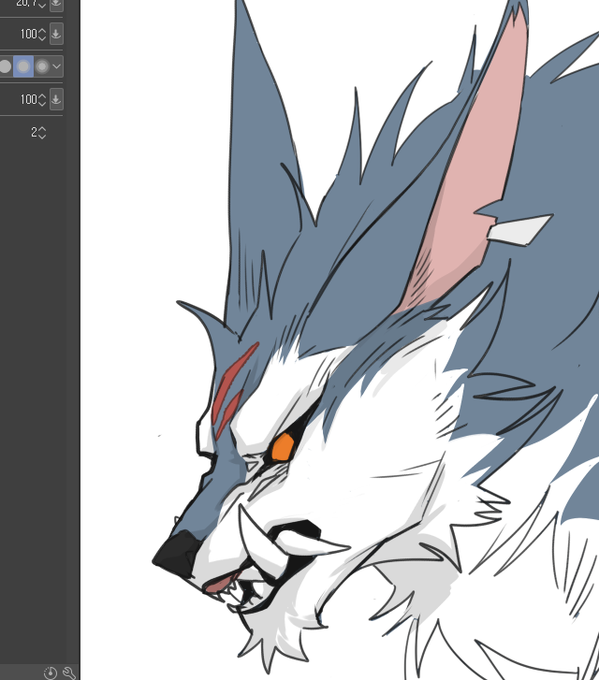Select the softest blurred brush edge preset

pyautogui.click(x=42, y=66)
